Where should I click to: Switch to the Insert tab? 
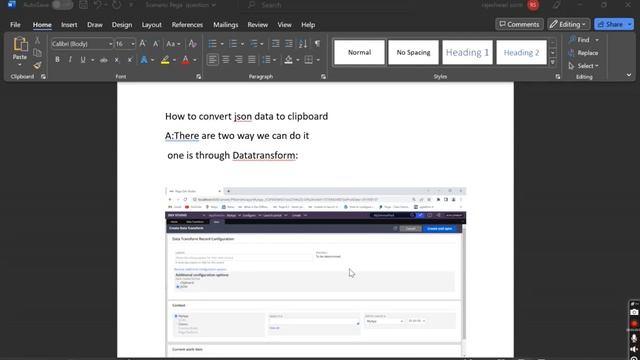(69, 24)
